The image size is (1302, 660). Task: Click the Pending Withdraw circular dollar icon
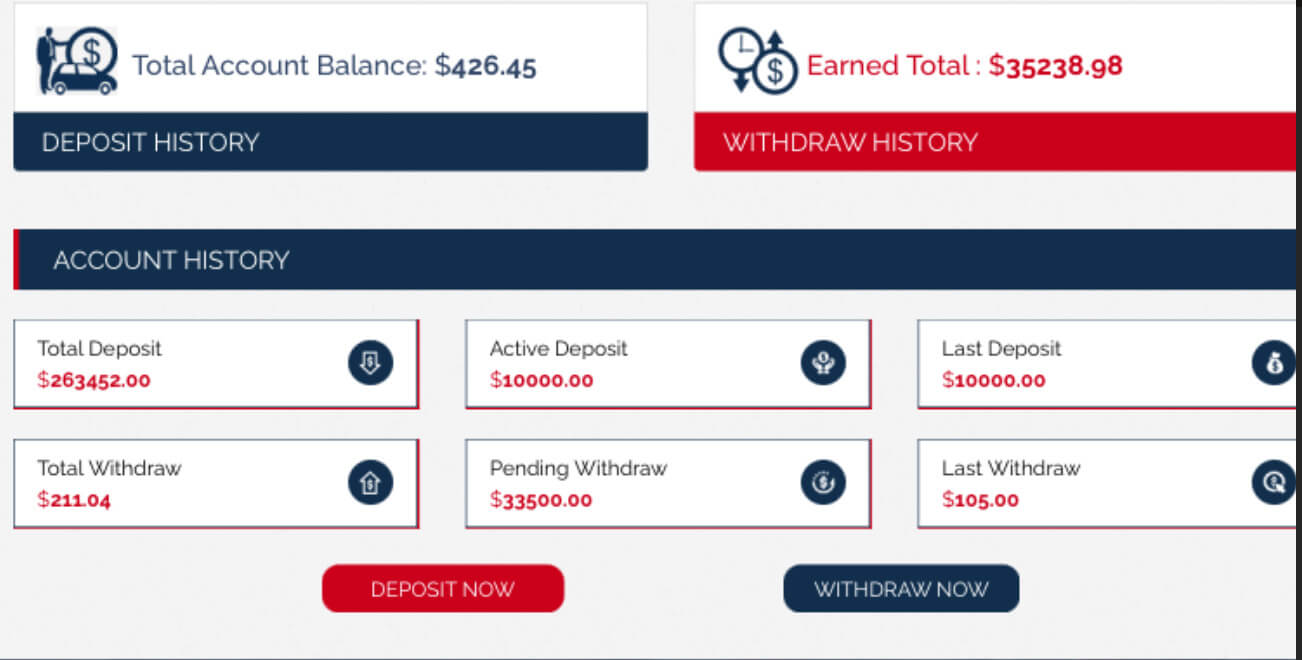coord(822,483)
